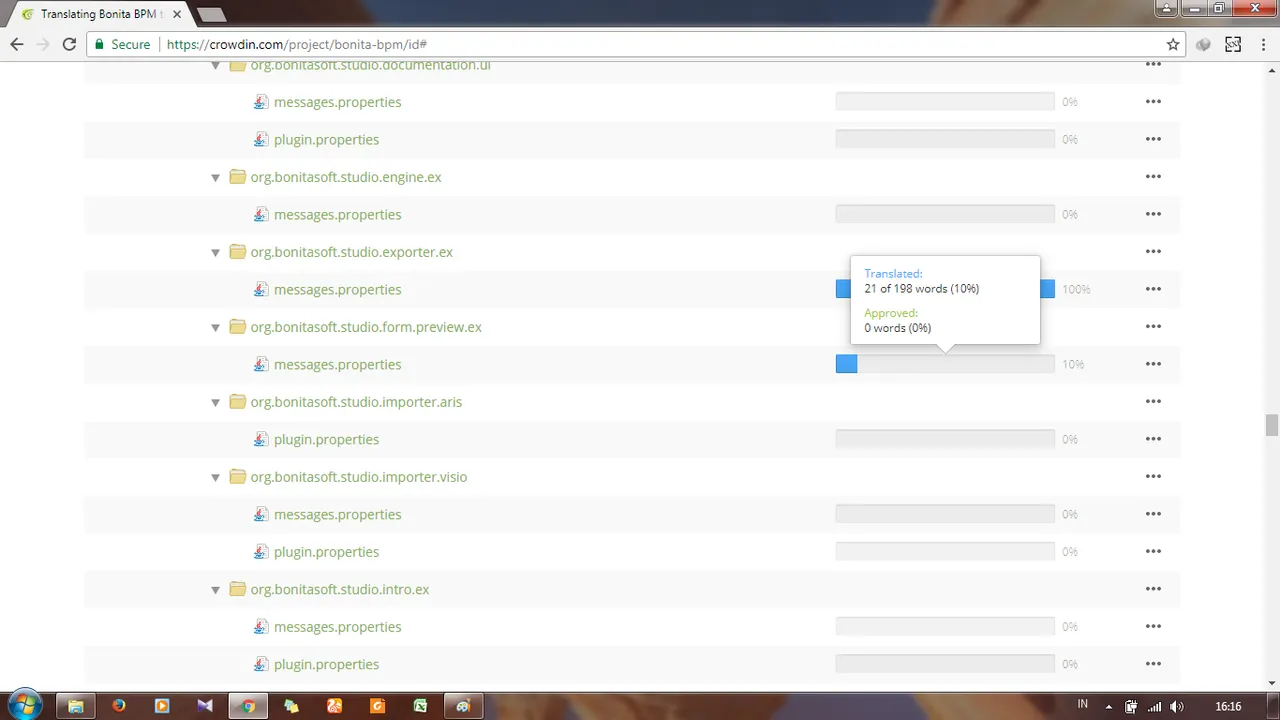Viewport: 1280px width, 720px height.
Task: Click file icon of engine.ex messages.properties
Action: (x=261, y=214)
